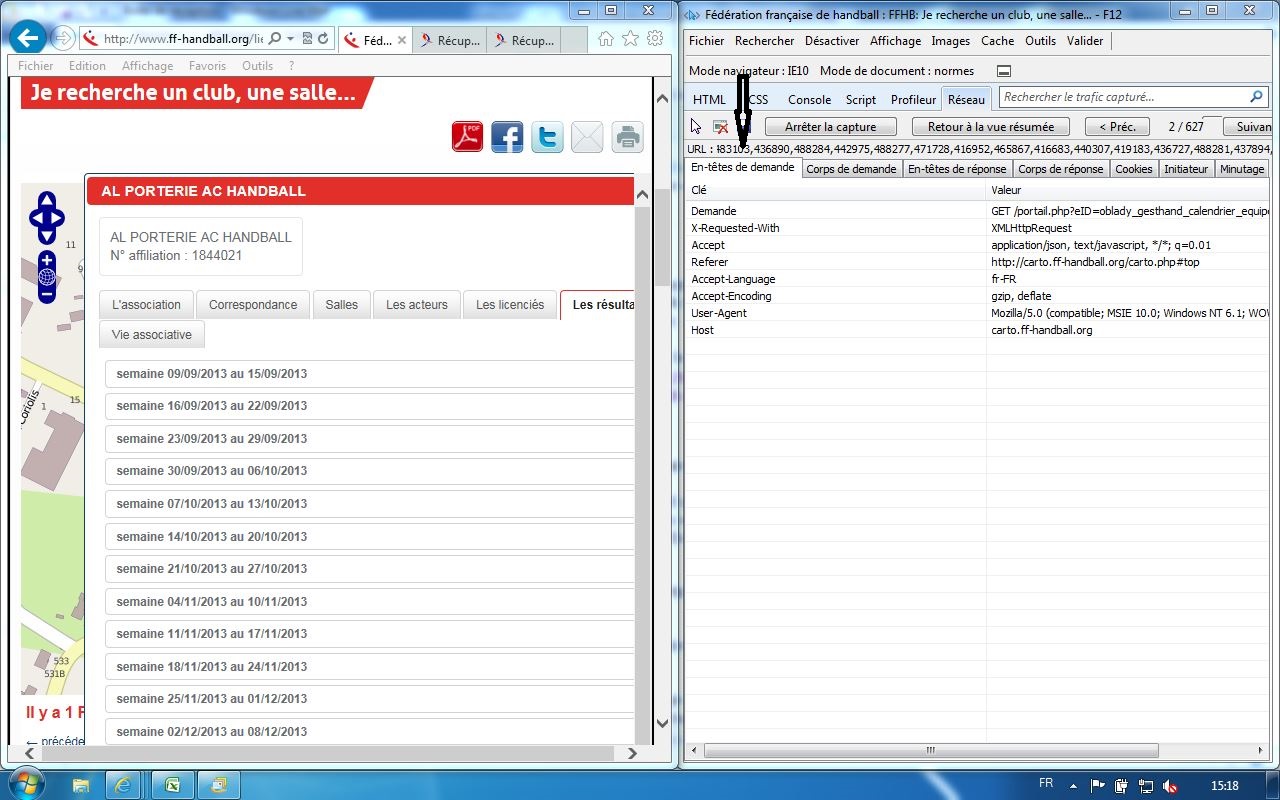Open Internet Explorer from the taskbar
The width and height of the screenshot is (1280, 800).
click(x=123, y=785)
